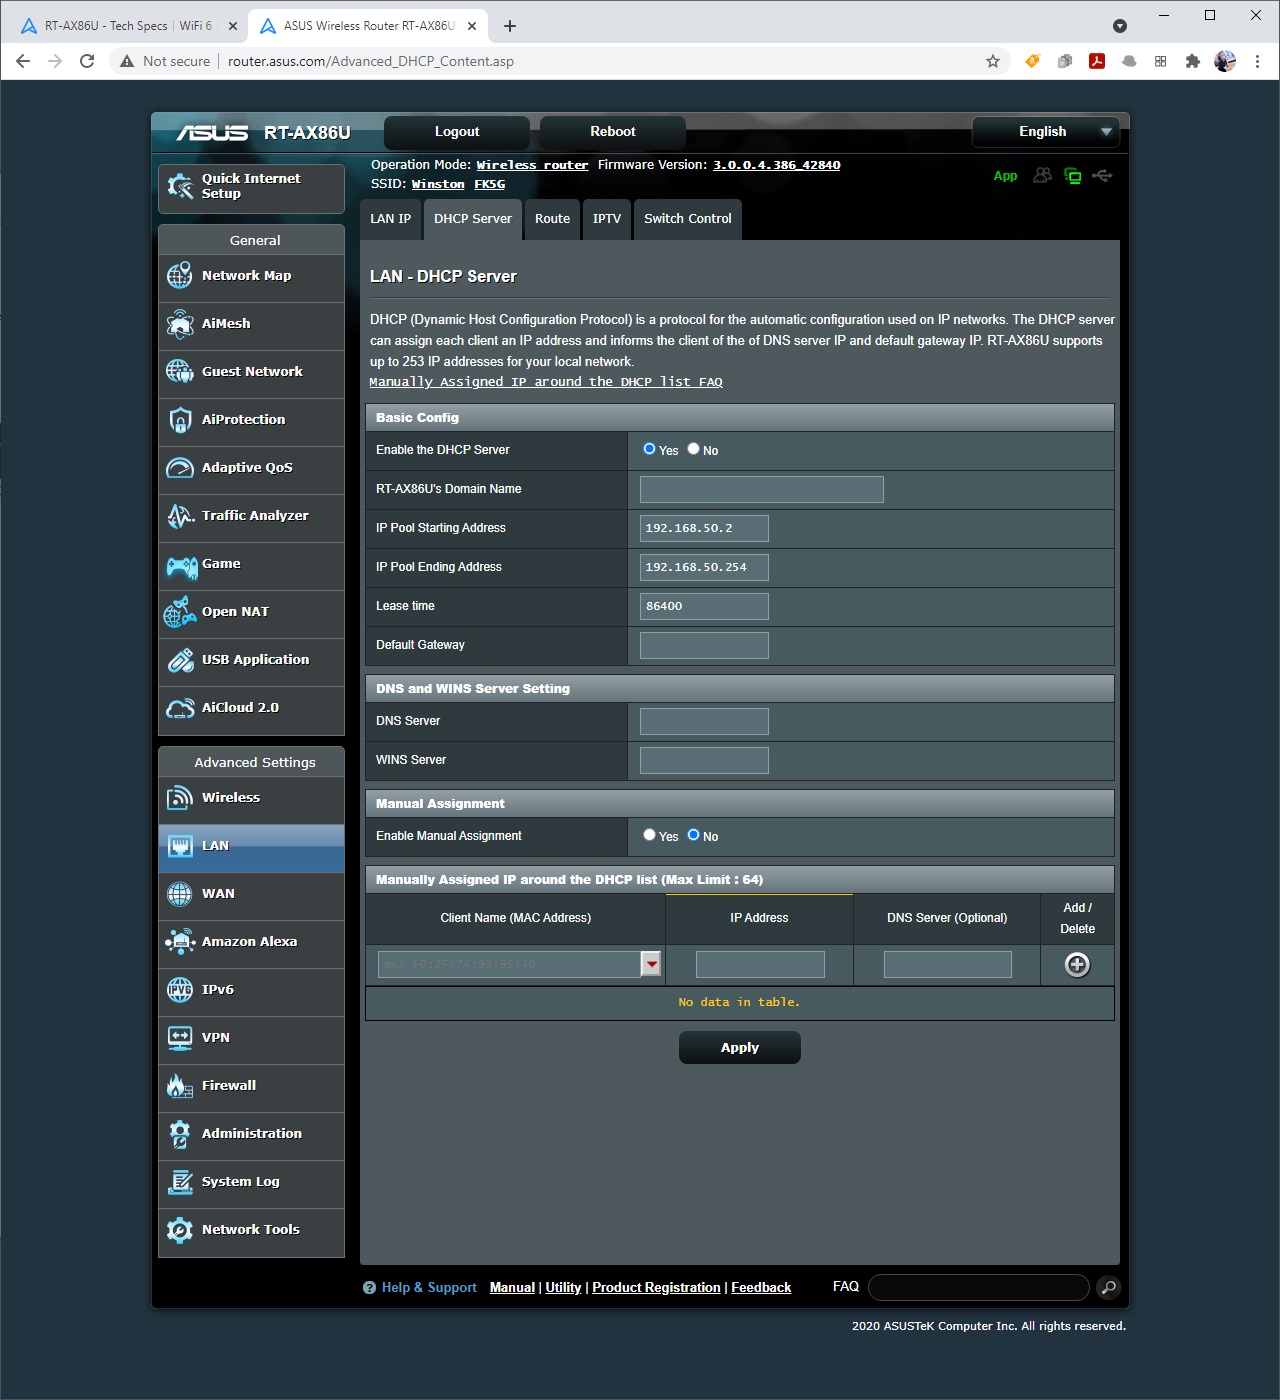Bookmark this page with the star icon

click(993, 61)
